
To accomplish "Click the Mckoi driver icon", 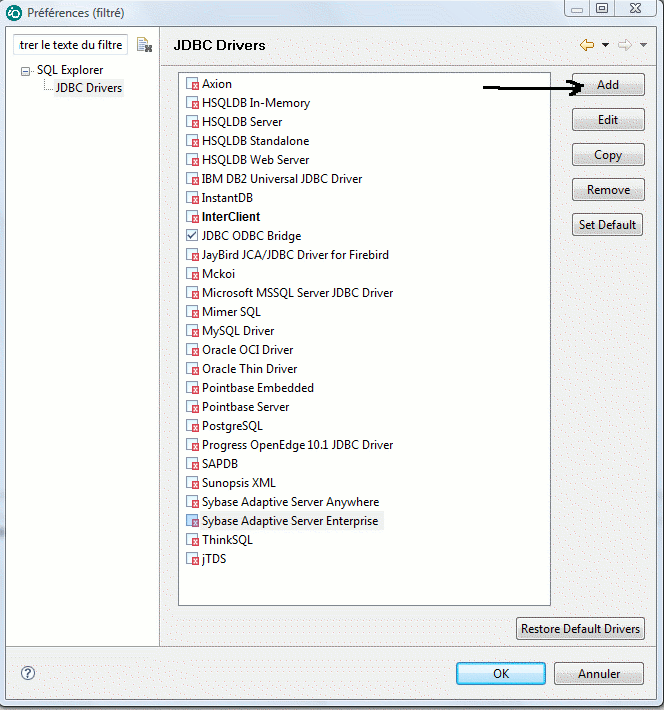I will click(192, 274).
